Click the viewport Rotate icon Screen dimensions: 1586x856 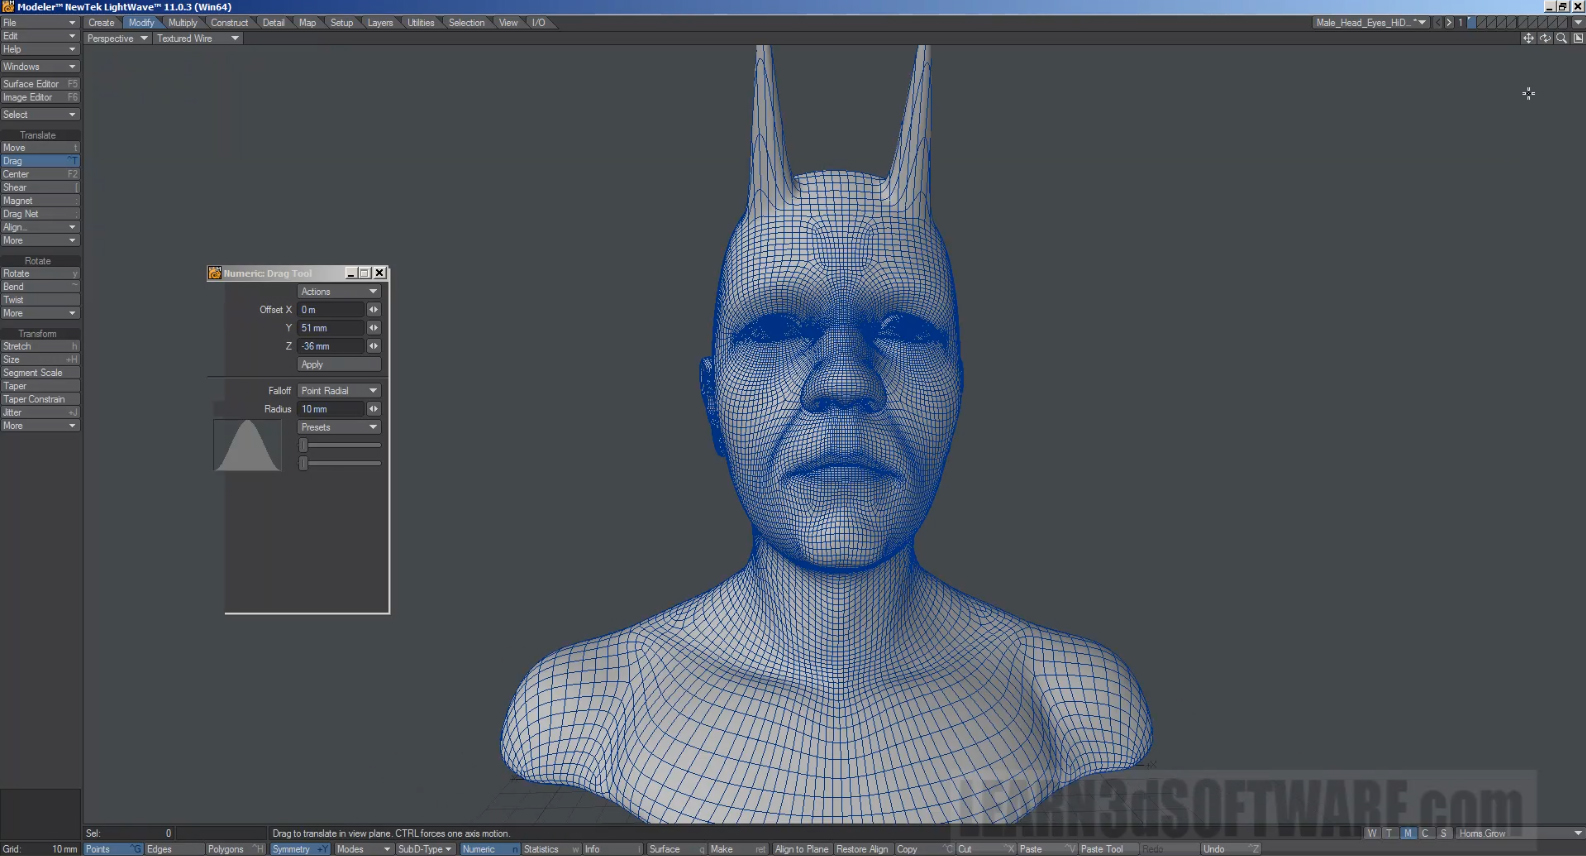[x=1545, y=38]
